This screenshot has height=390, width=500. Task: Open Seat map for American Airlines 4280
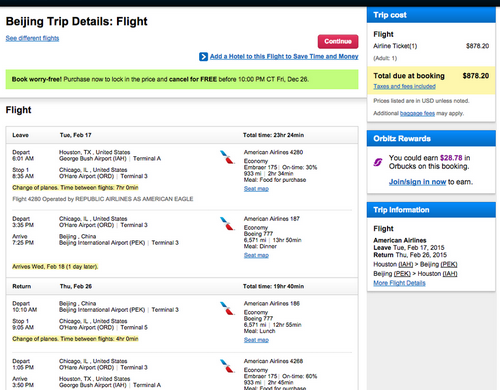point(256,189)
